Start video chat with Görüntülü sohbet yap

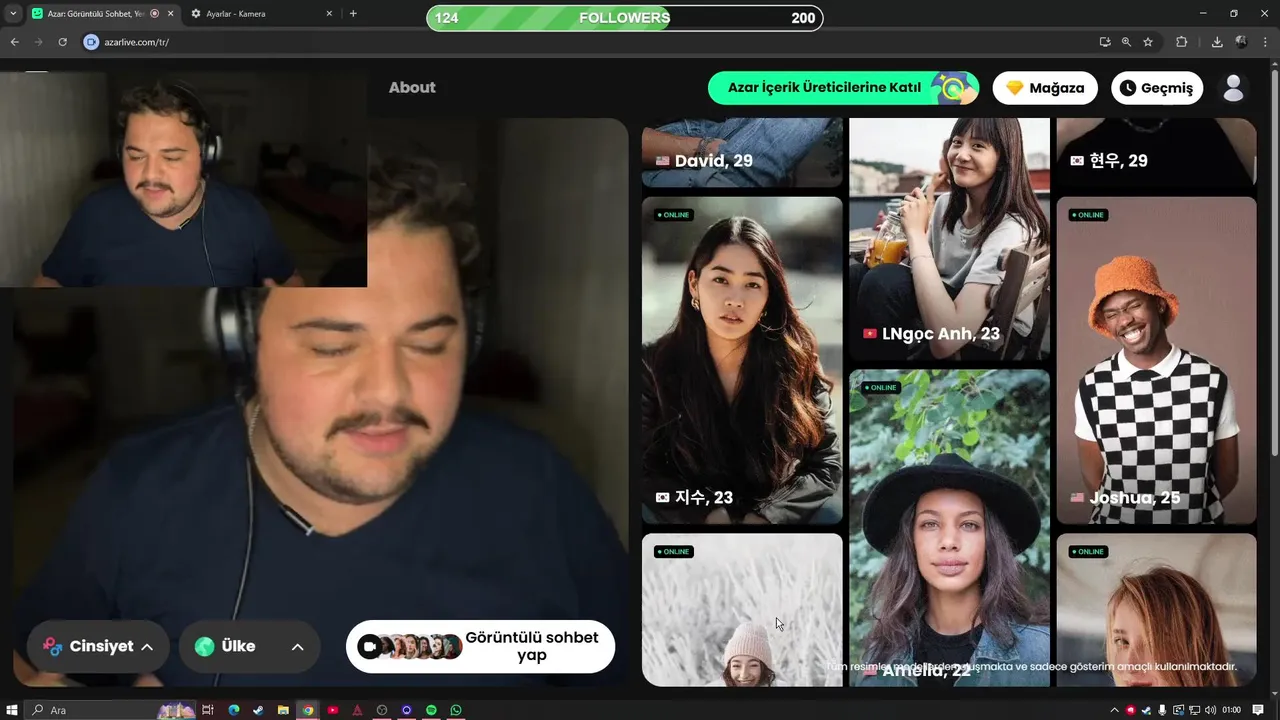(480, 646)
